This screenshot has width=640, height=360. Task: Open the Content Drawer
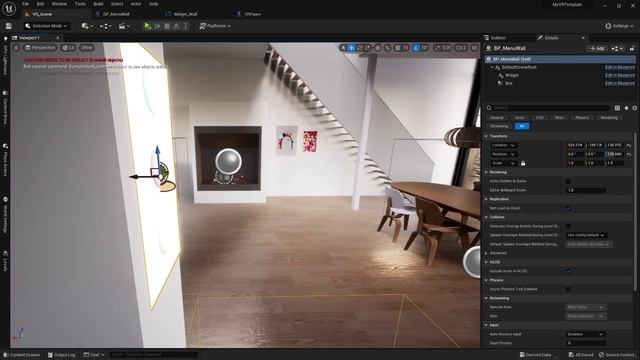click(22, 355)
